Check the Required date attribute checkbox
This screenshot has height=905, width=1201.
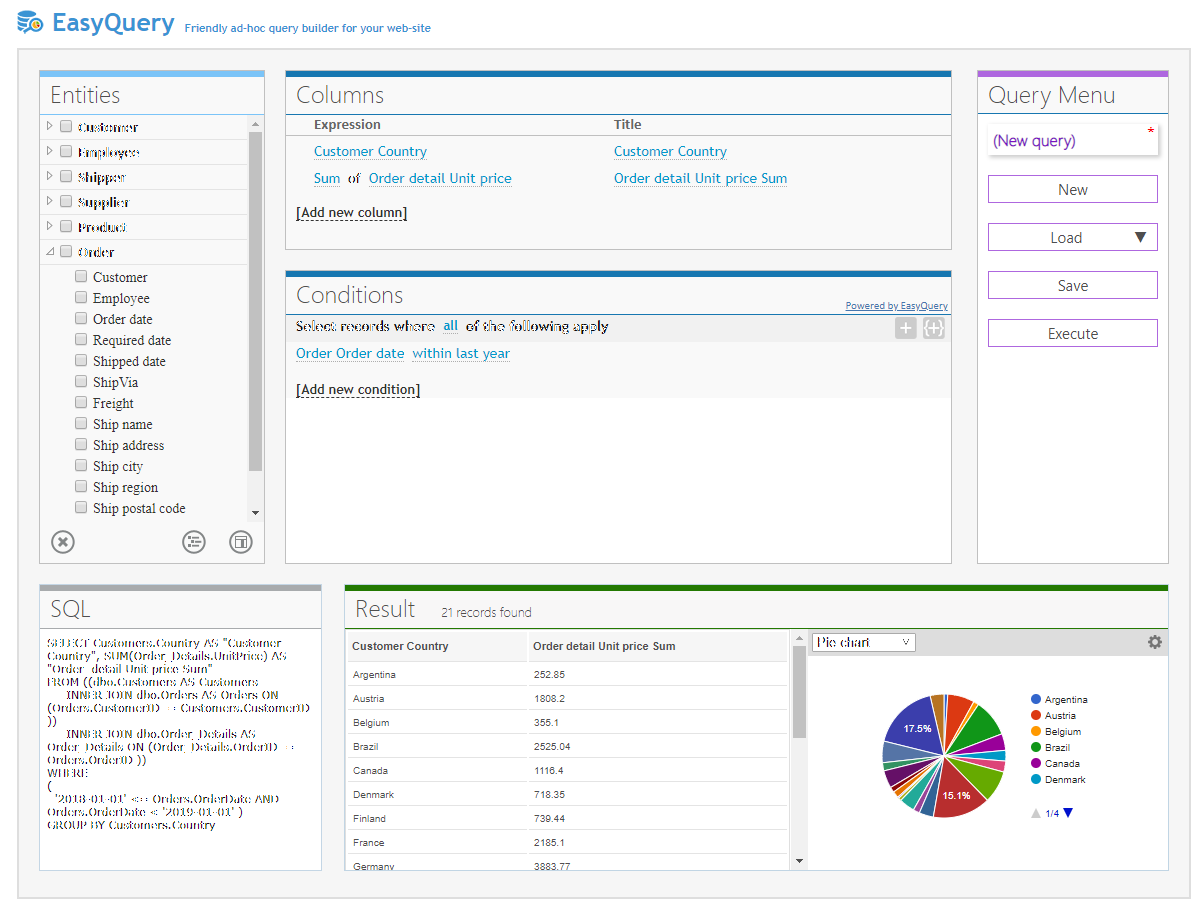(82, 340)
